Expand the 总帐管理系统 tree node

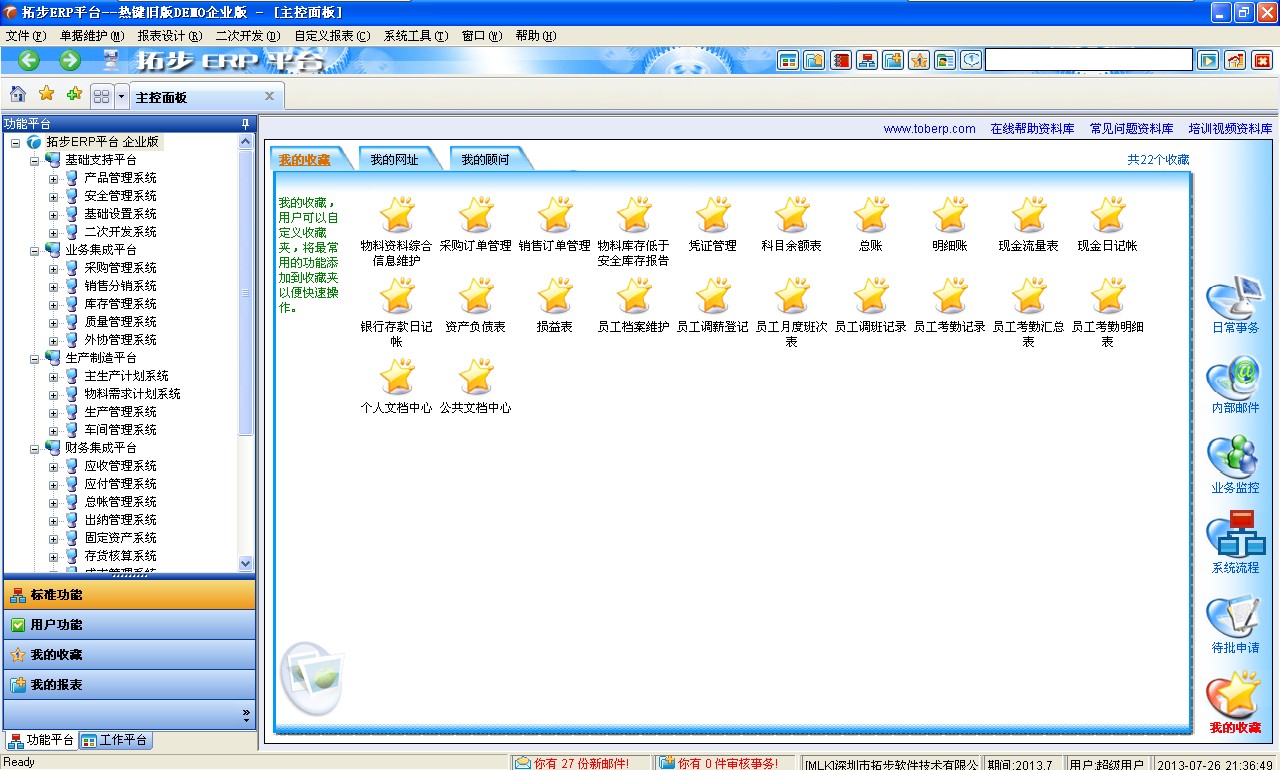(53, 502)
